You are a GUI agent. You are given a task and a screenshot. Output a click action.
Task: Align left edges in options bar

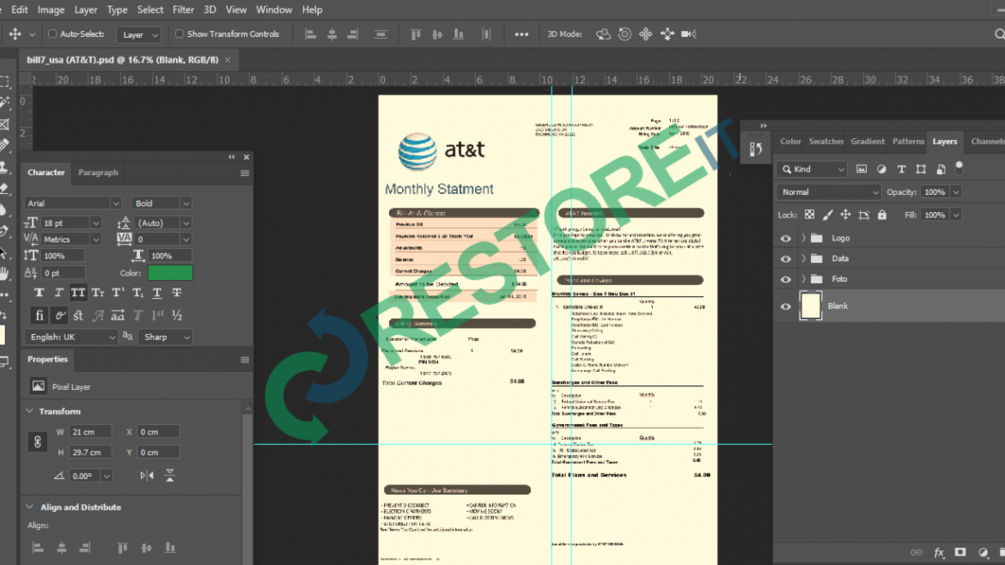311,34
